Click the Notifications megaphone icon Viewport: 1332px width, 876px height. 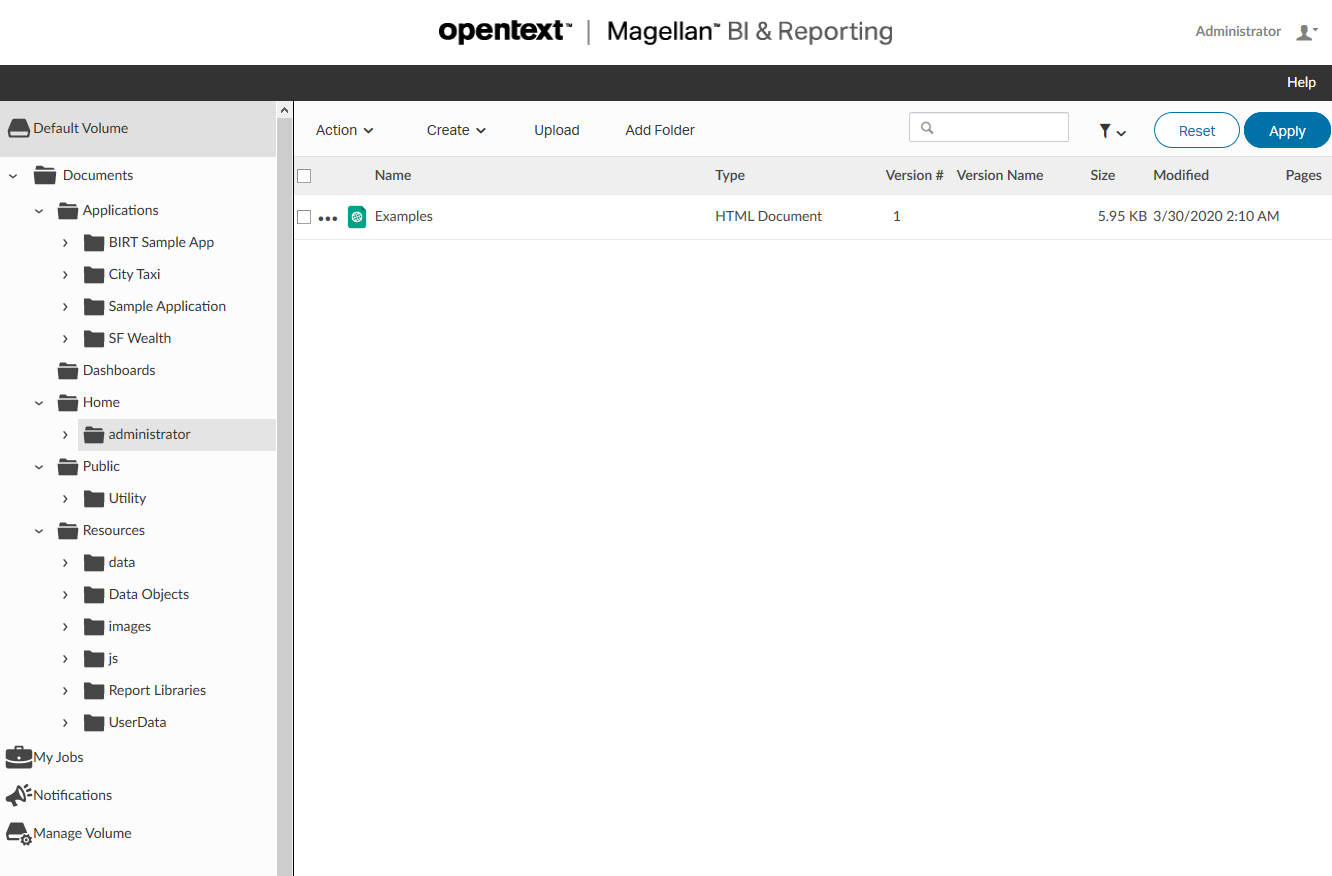19,795
